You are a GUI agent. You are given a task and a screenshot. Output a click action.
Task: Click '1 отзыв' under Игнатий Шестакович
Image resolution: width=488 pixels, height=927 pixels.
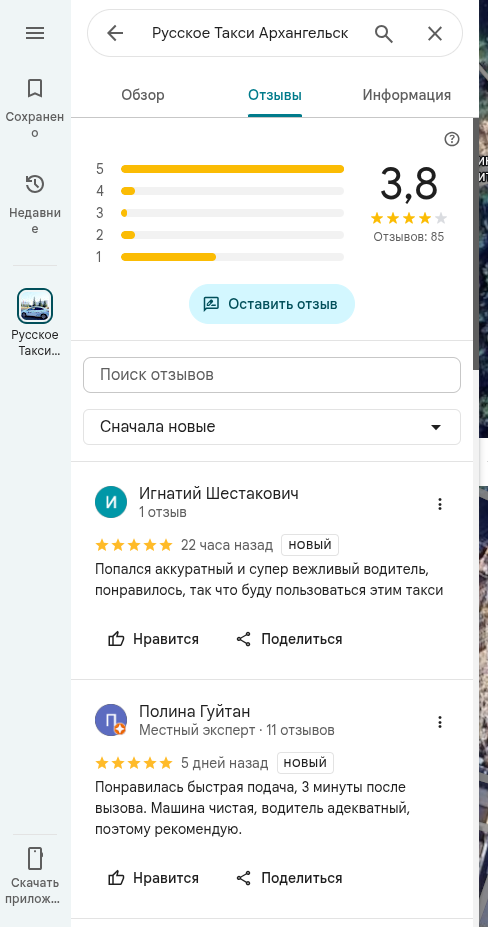pos(163,512)
